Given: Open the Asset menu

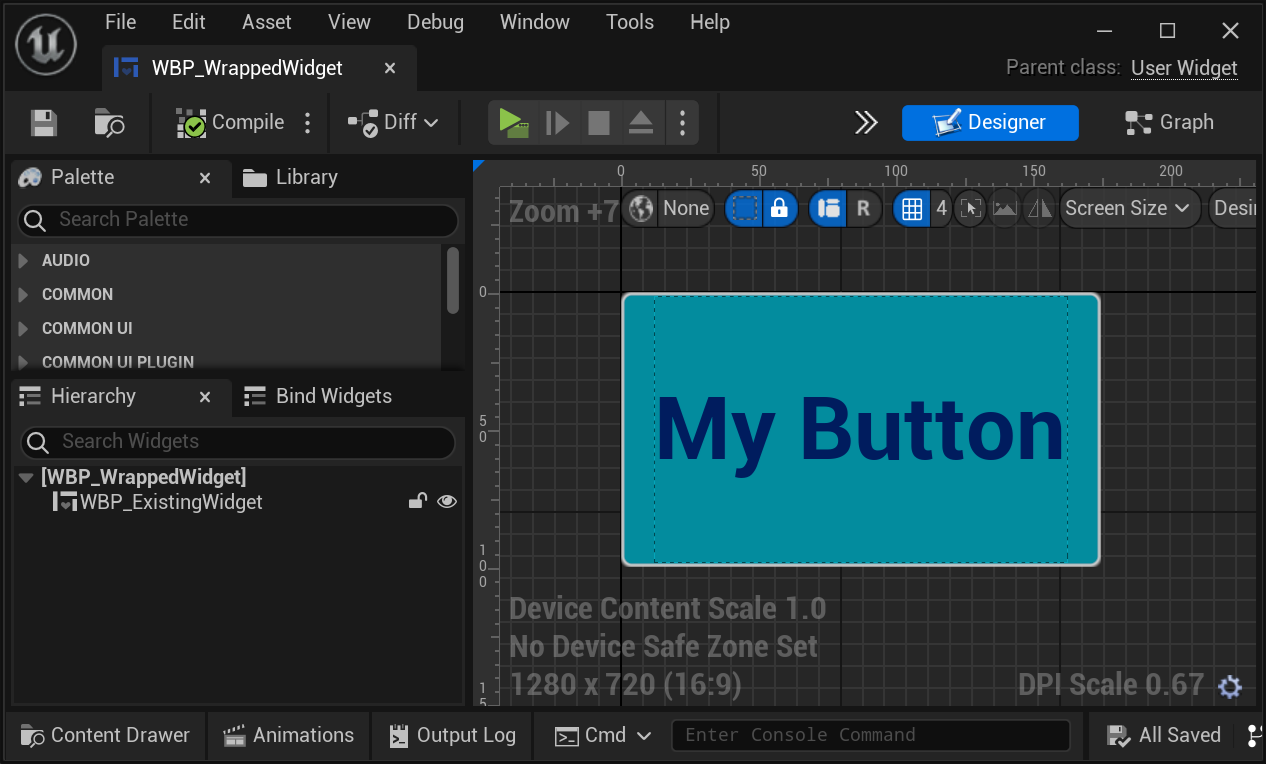Looking at the screenshot, I should pyautogui.click(x=267, y=22).
